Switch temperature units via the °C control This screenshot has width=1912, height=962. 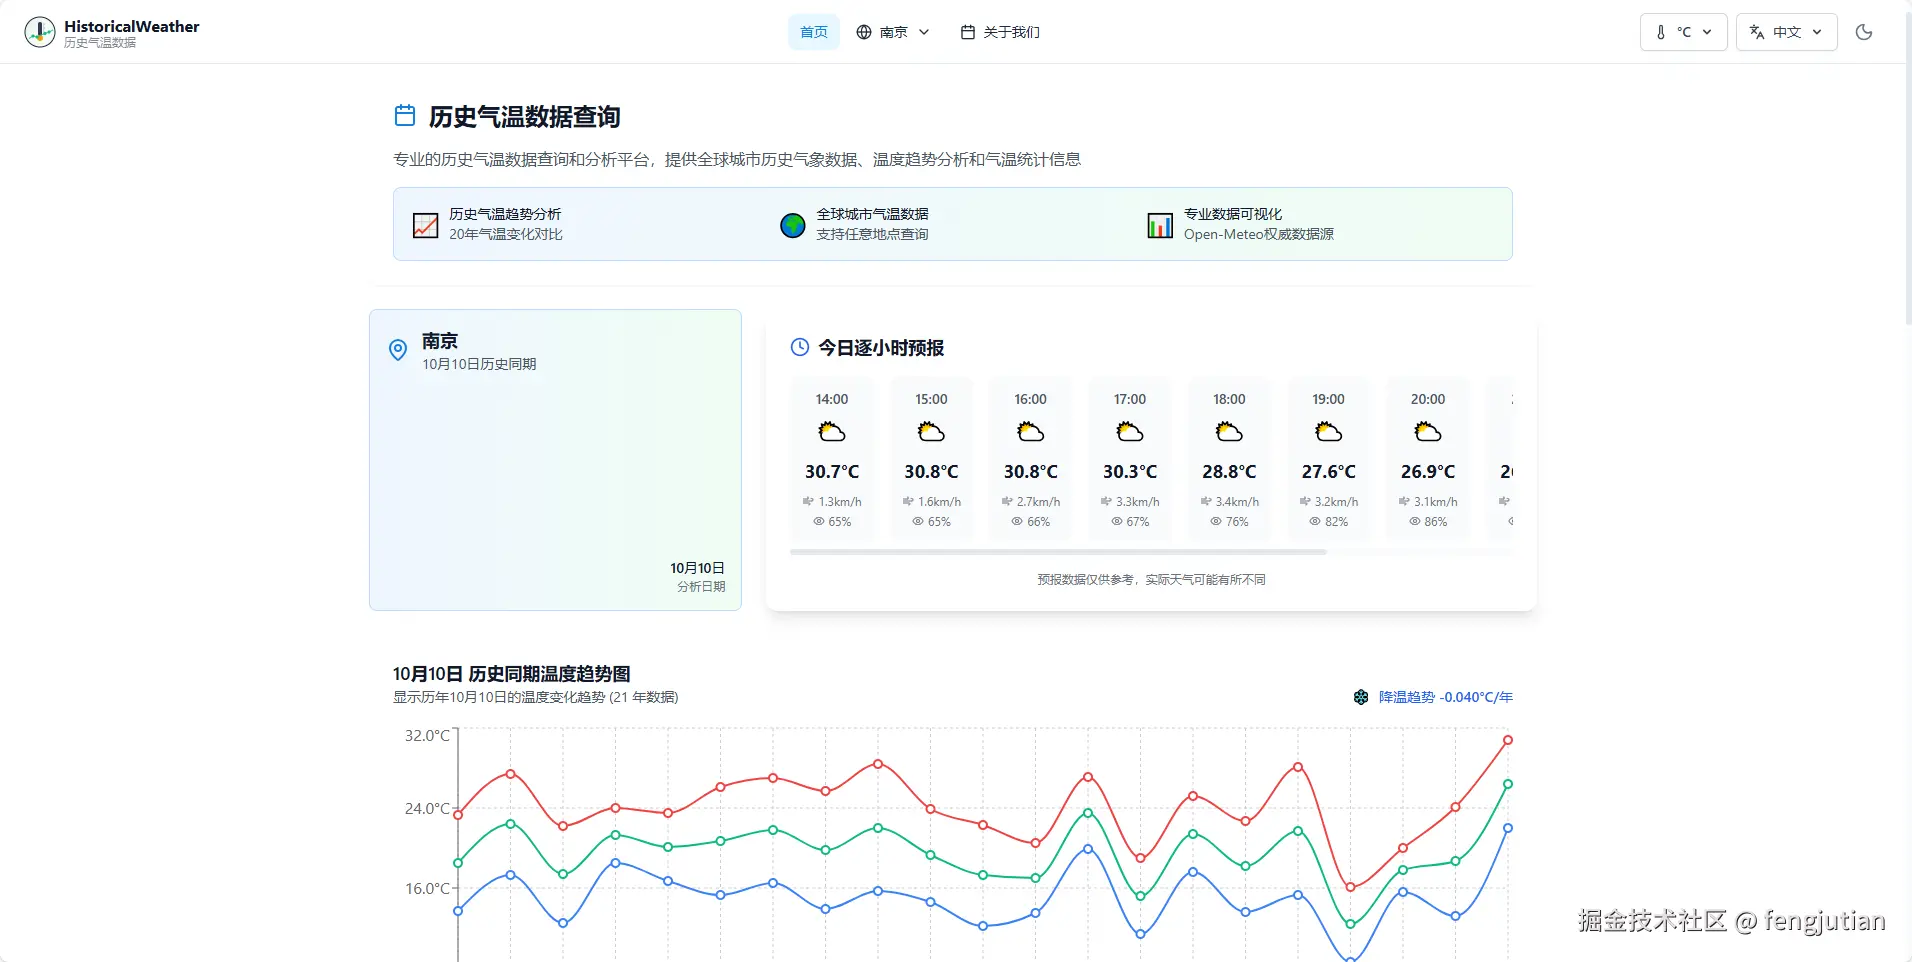coord(1683,31)
